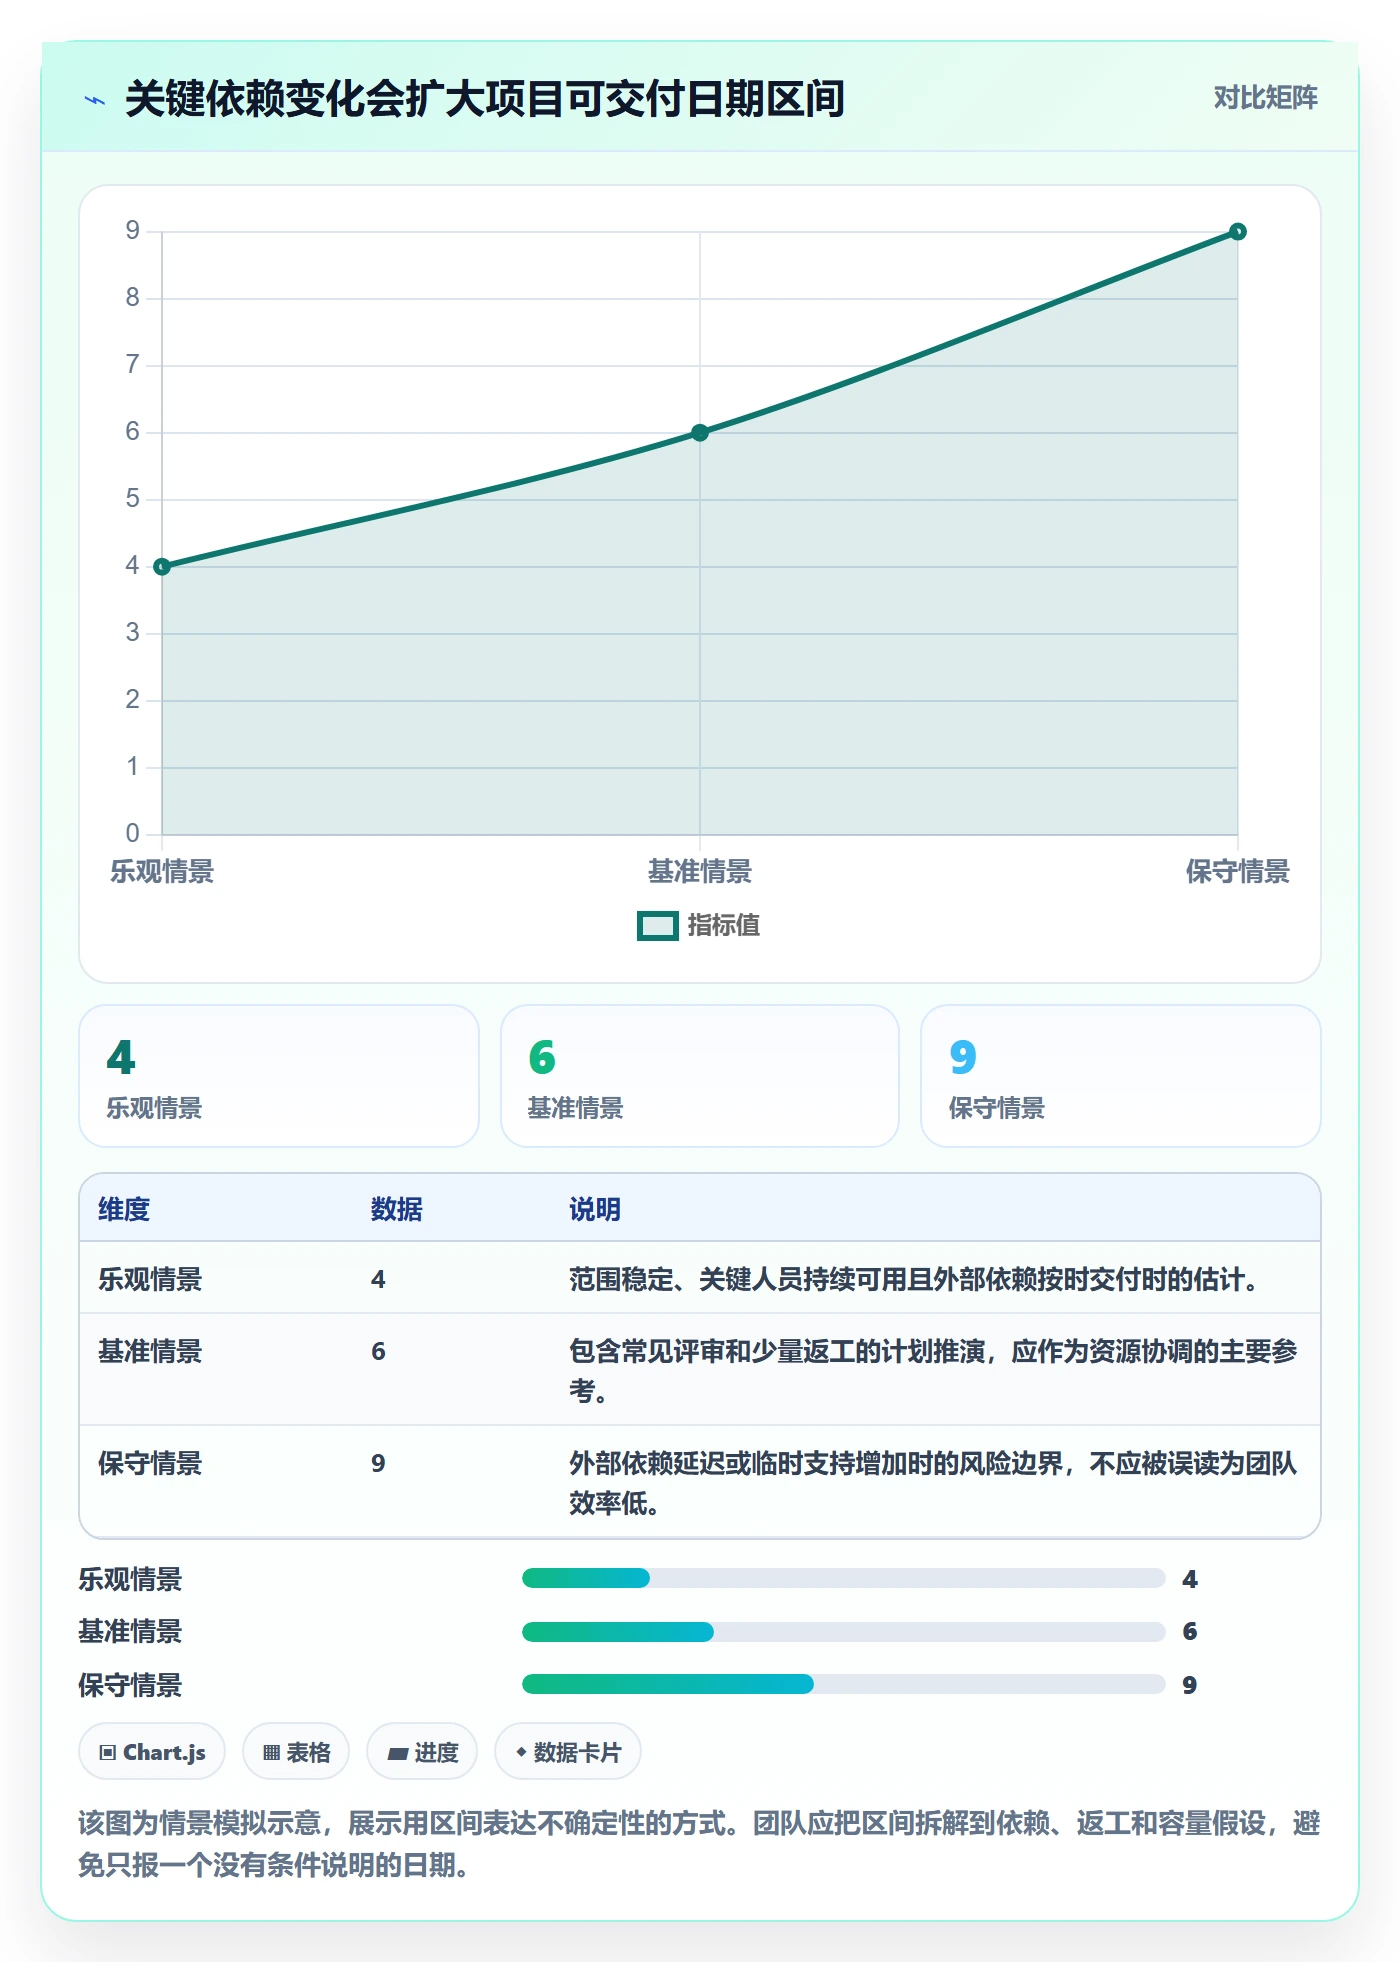Click table value 9 in 保守情景 row
The width and height of the screenshot is (1400, 1962).
[x=378, y=1464]
